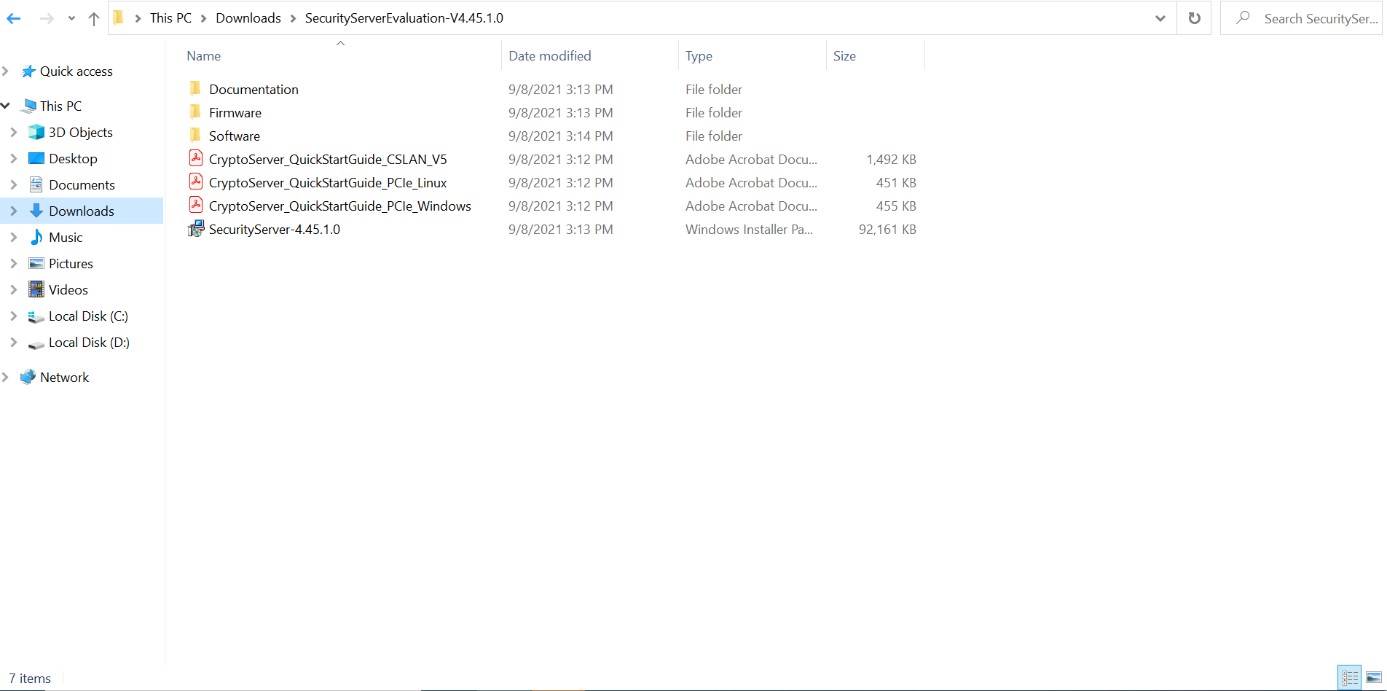The width and height of the screenshot is (1387, 691).
Task: Select file 'CryptoServer_QuickStartGuide_PCIe_Windows'
Action: (340, 206)
